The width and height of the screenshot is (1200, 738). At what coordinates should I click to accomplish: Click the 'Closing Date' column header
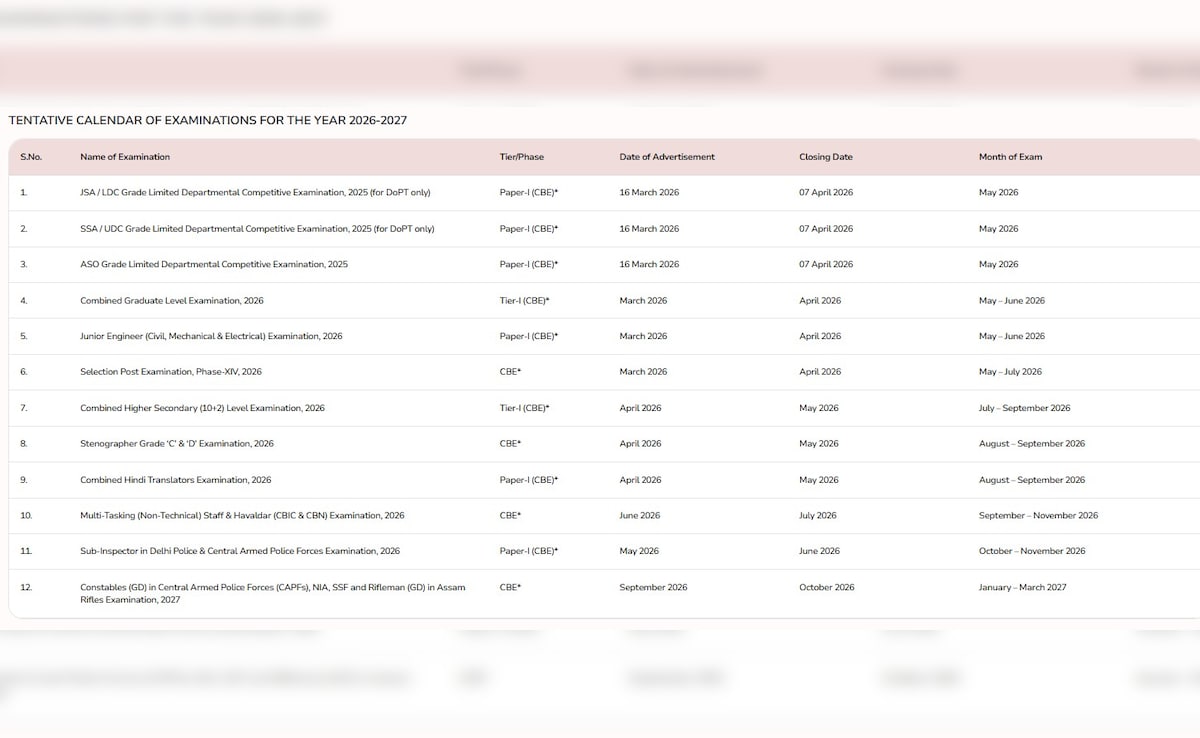click(825, 157)
